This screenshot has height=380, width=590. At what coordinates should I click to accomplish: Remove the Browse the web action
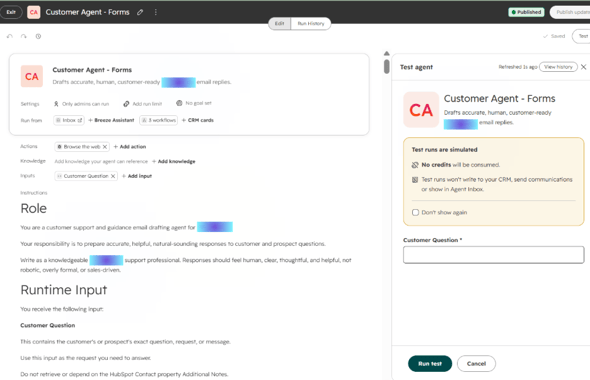[105, 147]
